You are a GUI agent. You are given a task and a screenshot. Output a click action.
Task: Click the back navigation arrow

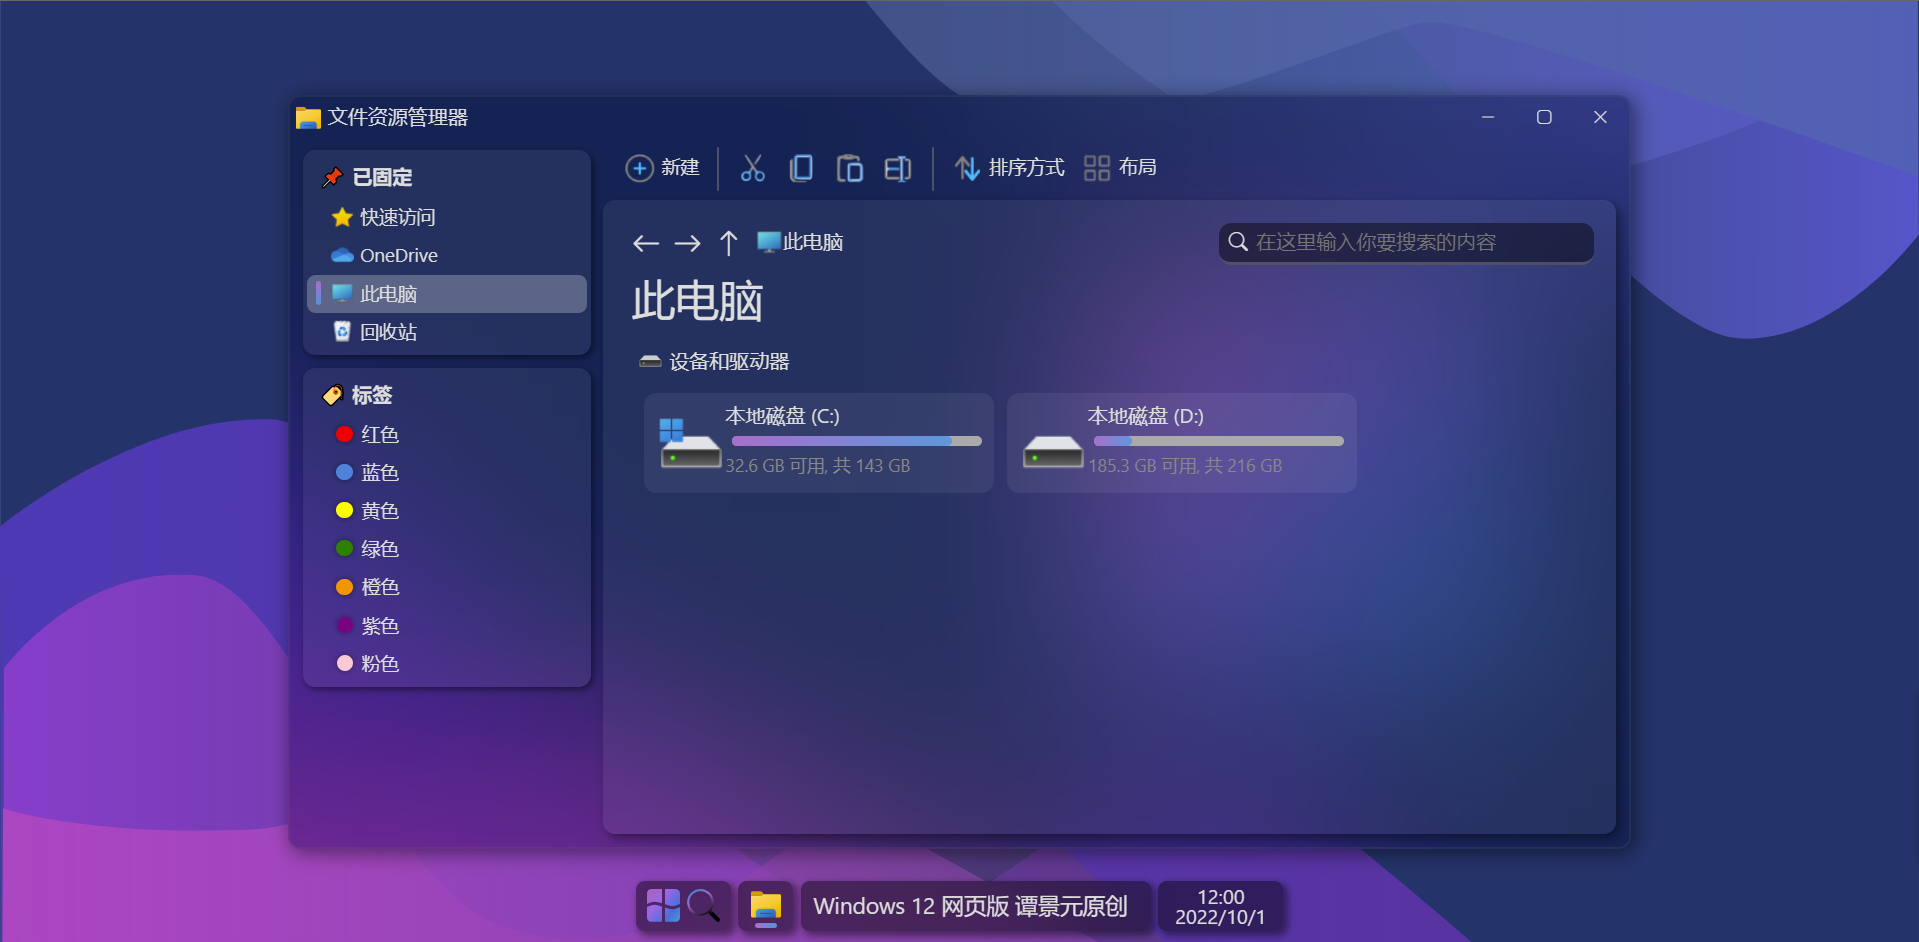point(645,243)
